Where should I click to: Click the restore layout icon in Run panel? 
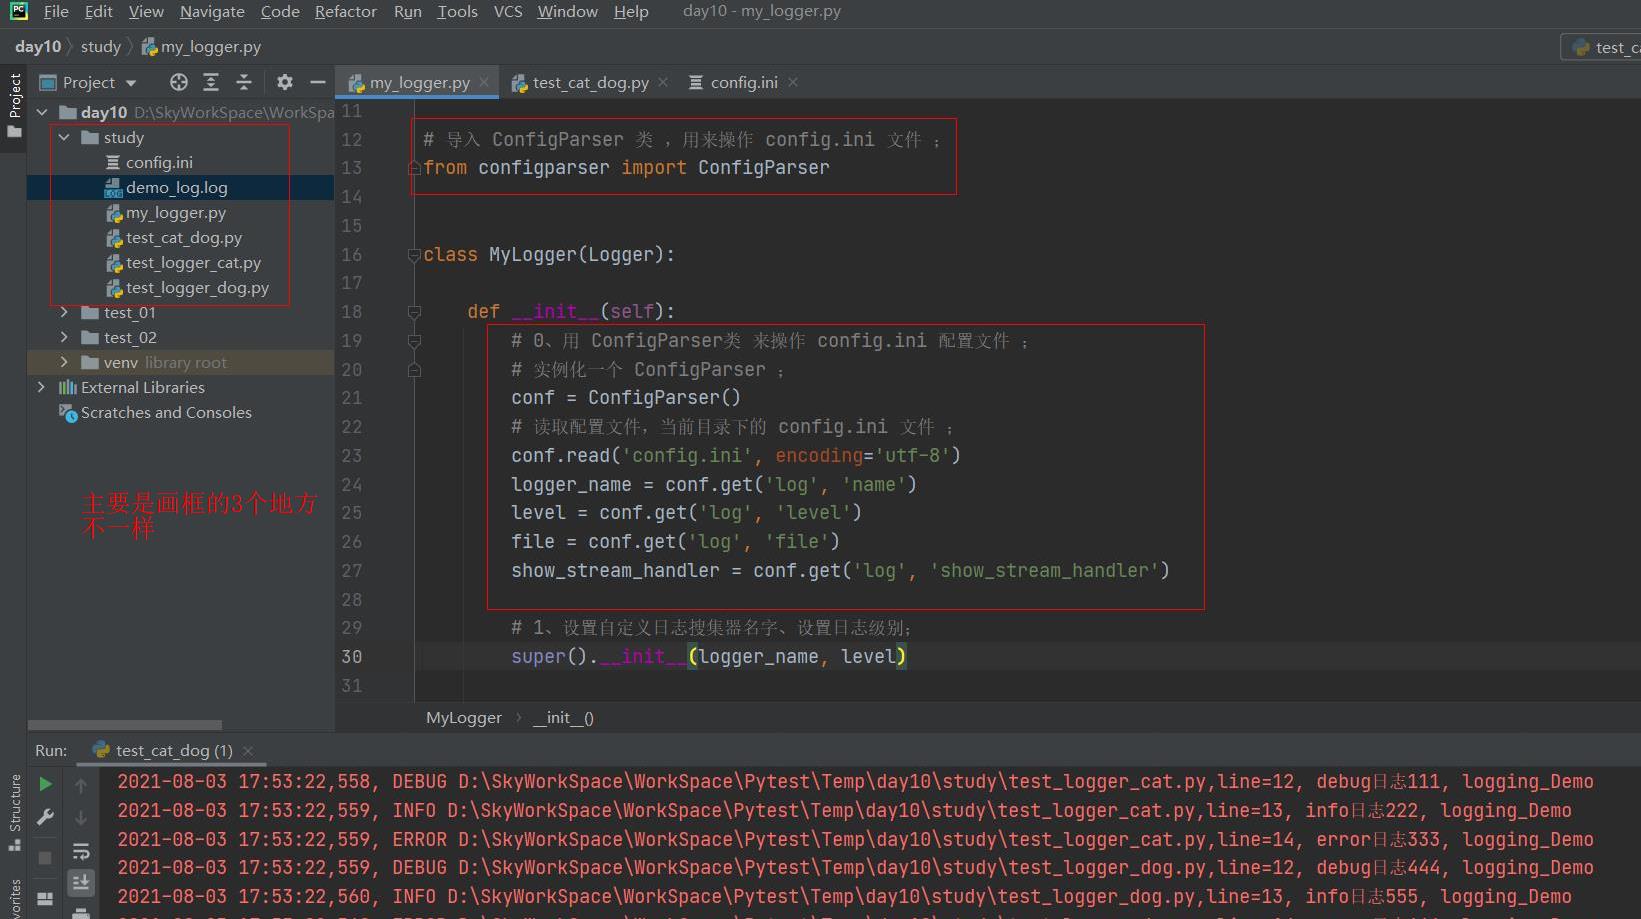coord(45,898)
